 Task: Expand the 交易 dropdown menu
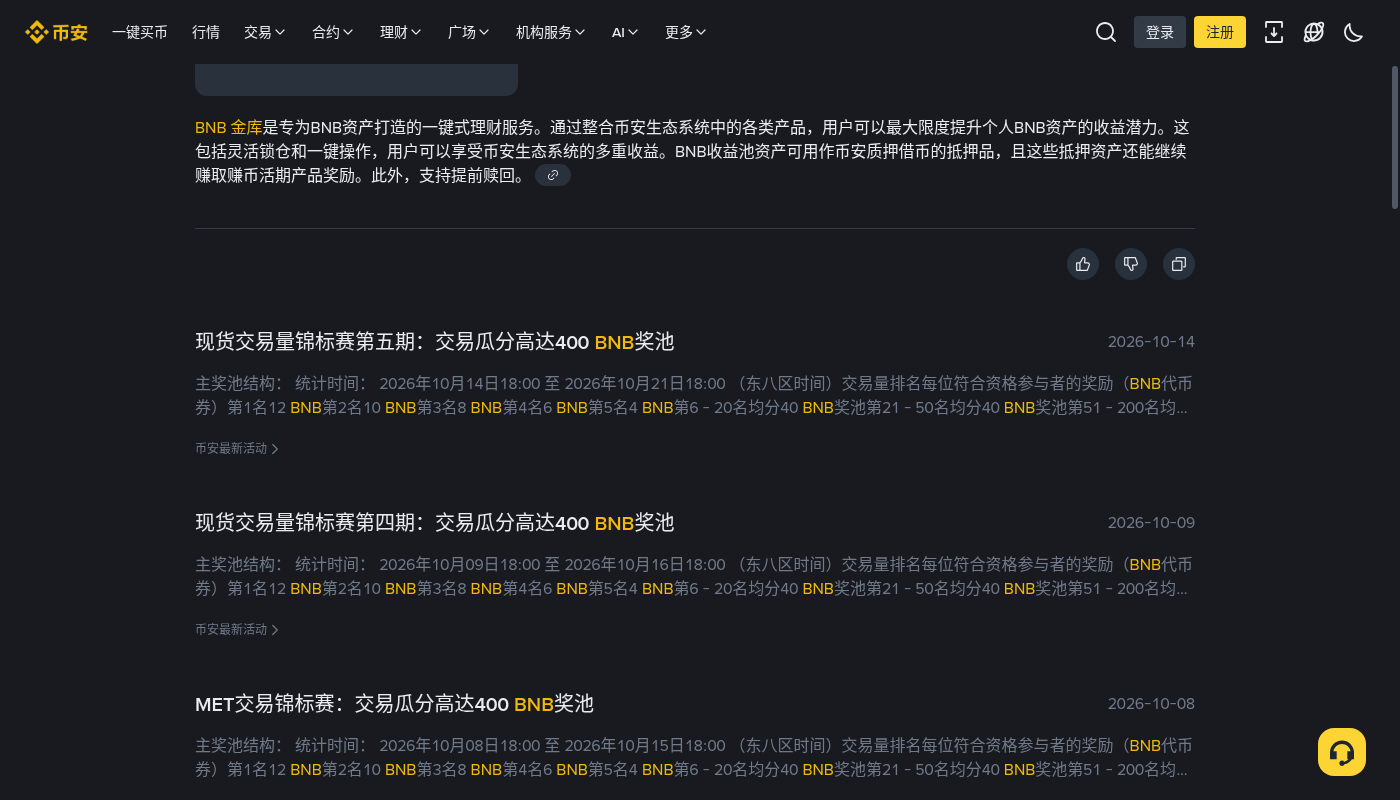265,32
